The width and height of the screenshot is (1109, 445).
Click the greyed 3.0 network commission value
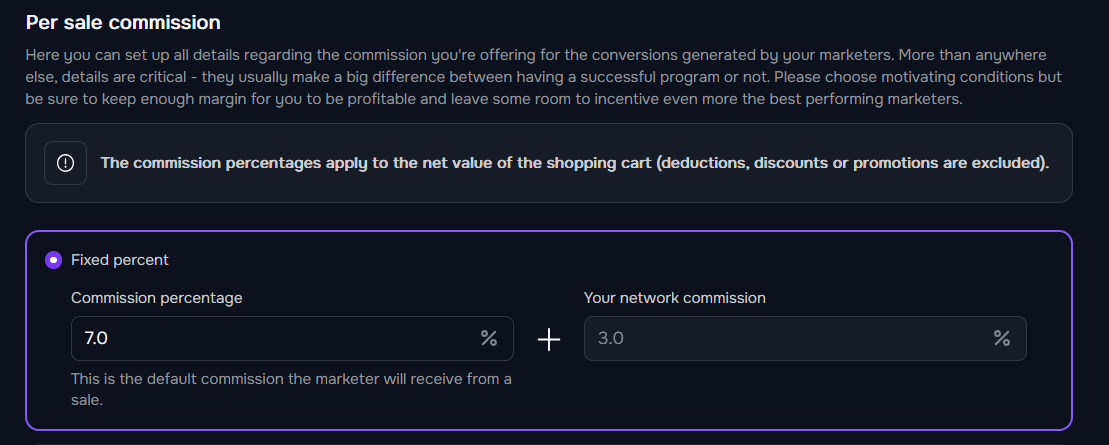pos(610,338)
